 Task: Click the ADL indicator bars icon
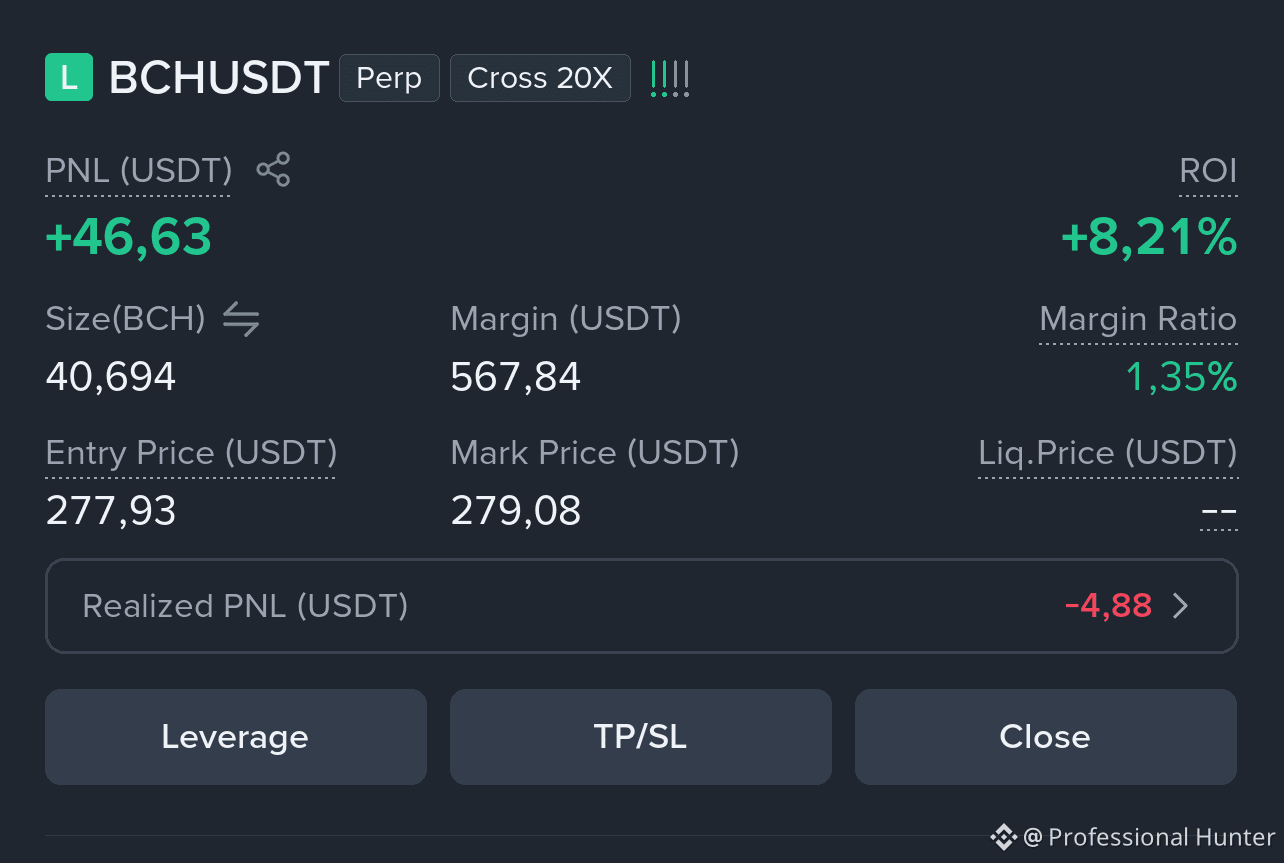[x=670, y=78]
